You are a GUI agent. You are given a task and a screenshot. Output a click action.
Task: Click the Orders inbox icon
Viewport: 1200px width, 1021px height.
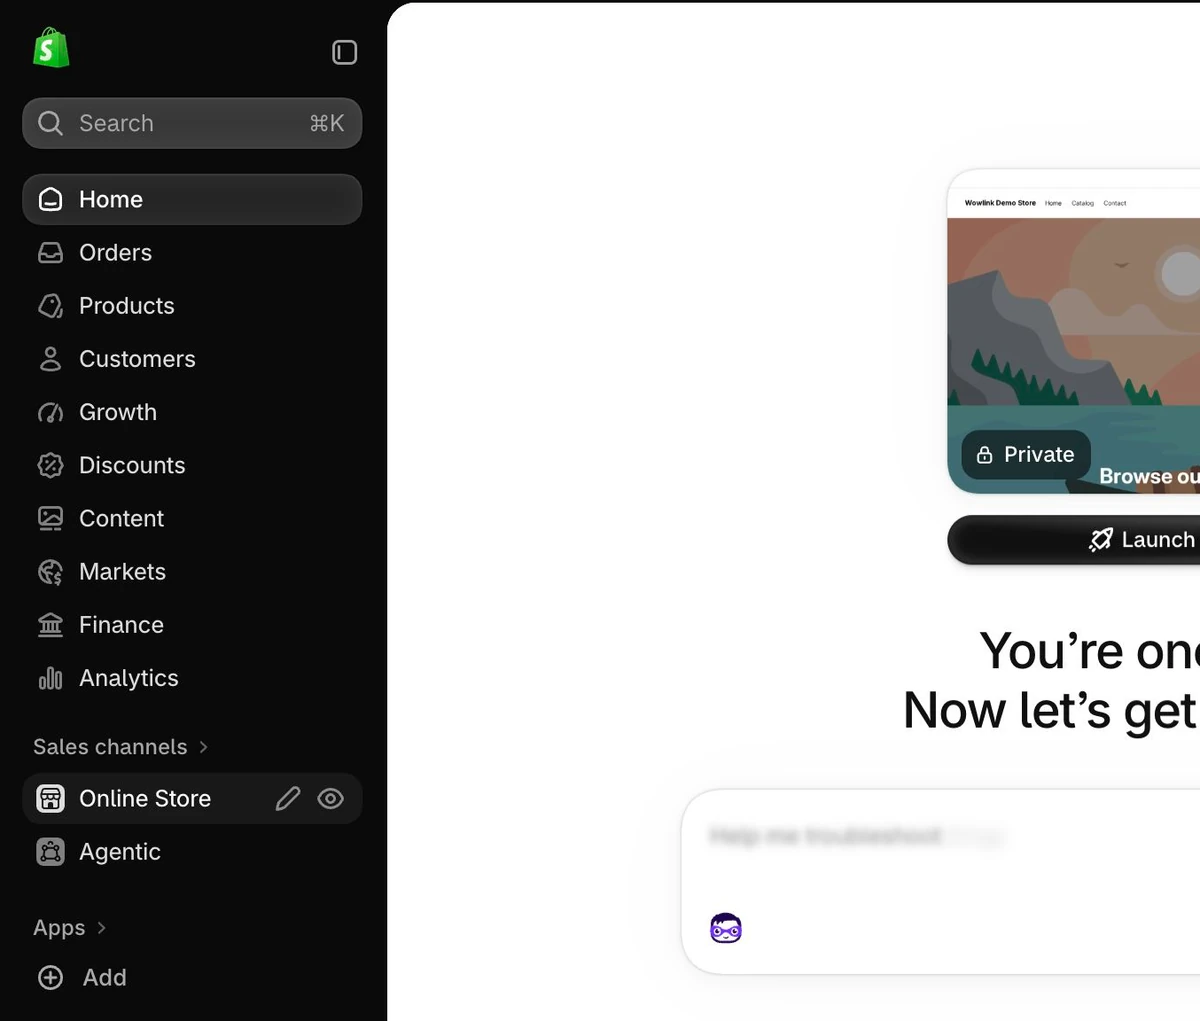(50, 253)
